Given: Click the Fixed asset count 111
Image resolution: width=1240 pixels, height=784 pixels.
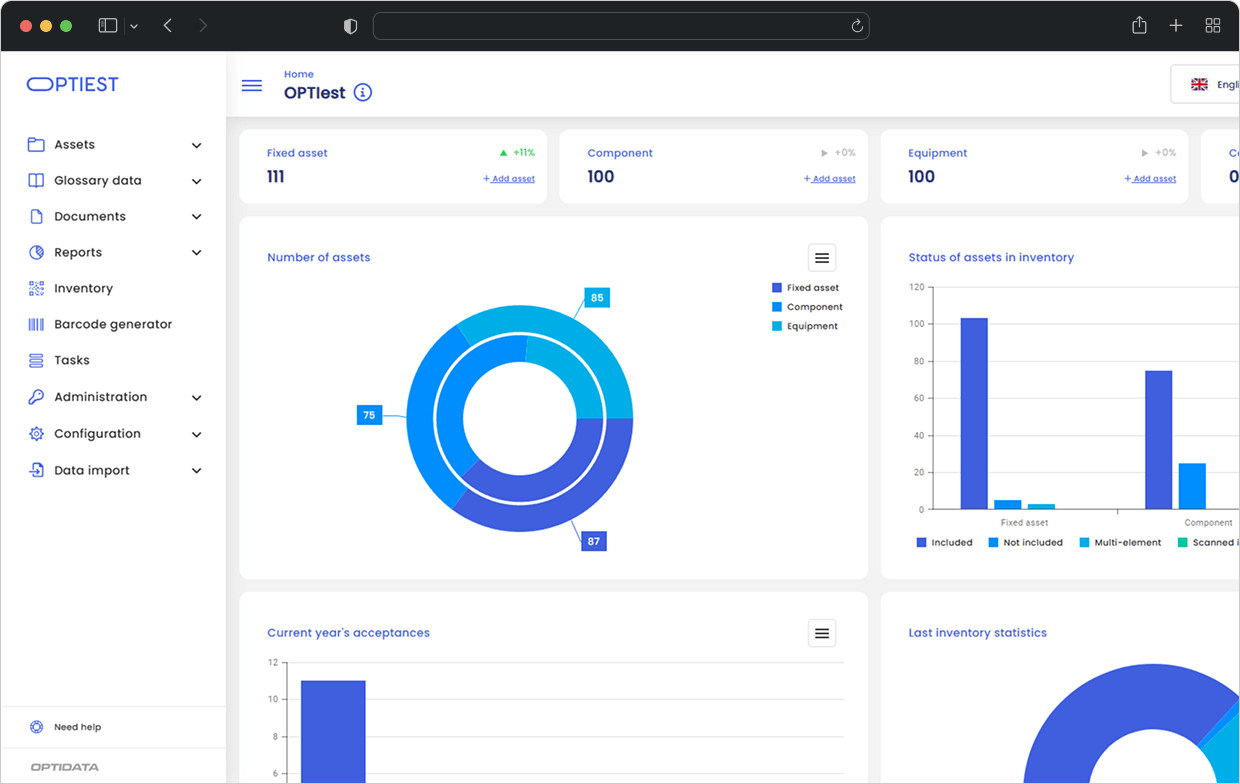Looking at the screenshot, I should point(276,177).
